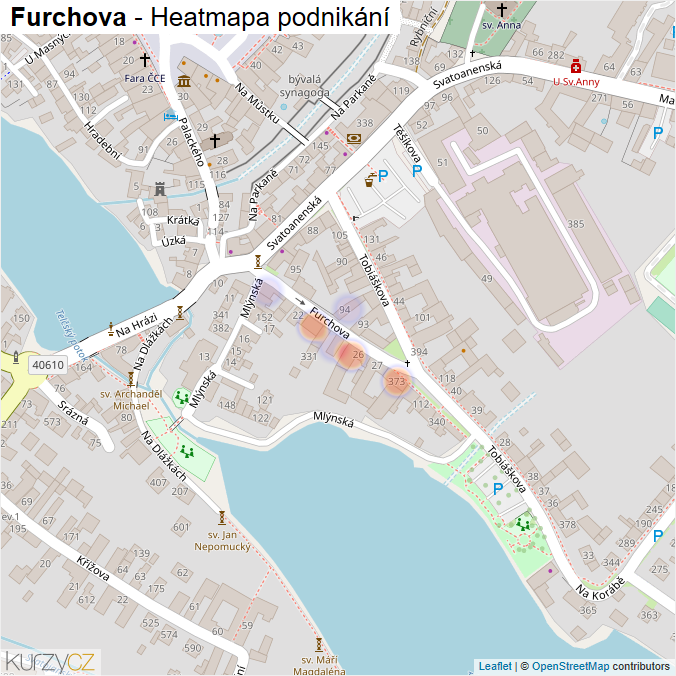
Task: Click the monument icon on Na Hrázi
Action: (111, 329)
